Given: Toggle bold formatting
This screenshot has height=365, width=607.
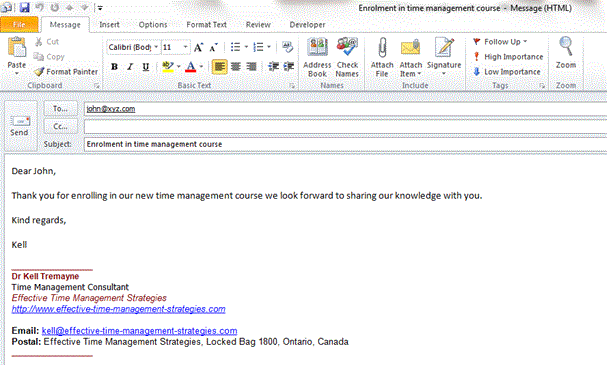Looking at the screenshot, I should 114,67.
